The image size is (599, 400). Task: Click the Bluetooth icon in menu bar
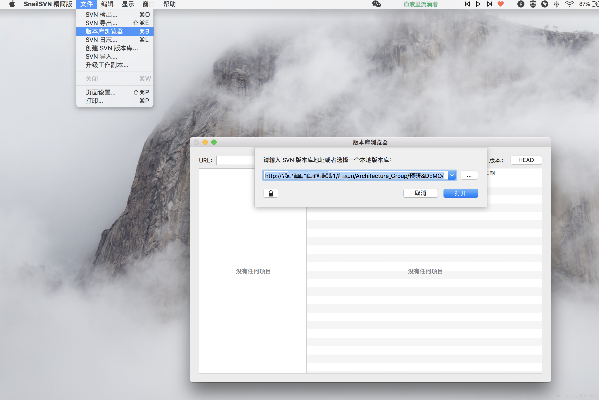coord(556,4)
